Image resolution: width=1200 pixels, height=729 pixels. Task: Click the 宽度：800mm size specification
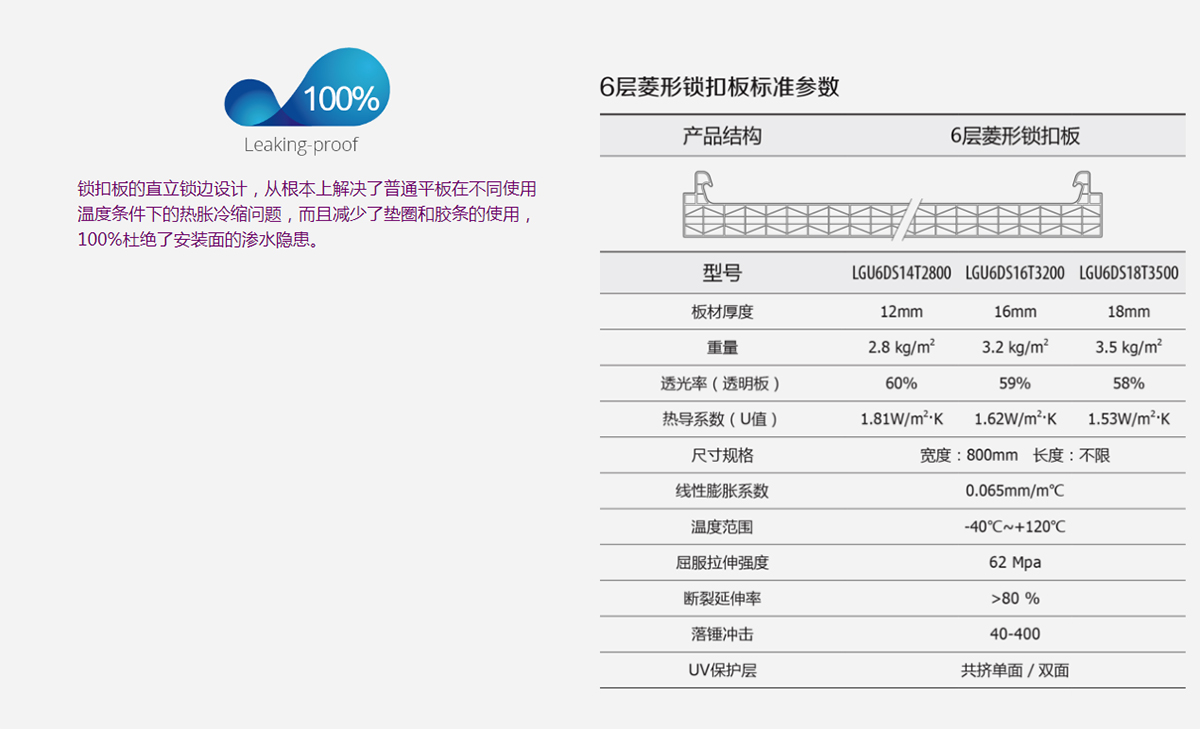point(968,456)
